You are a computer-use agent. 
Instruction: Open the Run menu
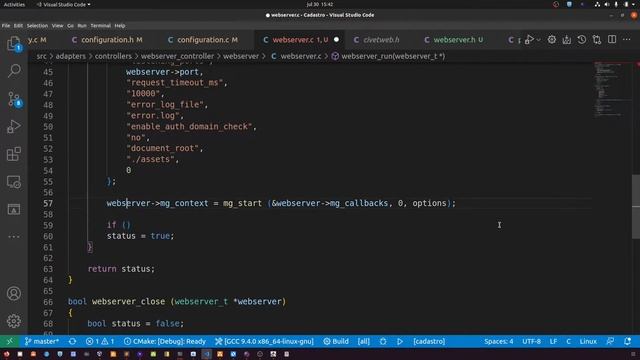(82, 25)
